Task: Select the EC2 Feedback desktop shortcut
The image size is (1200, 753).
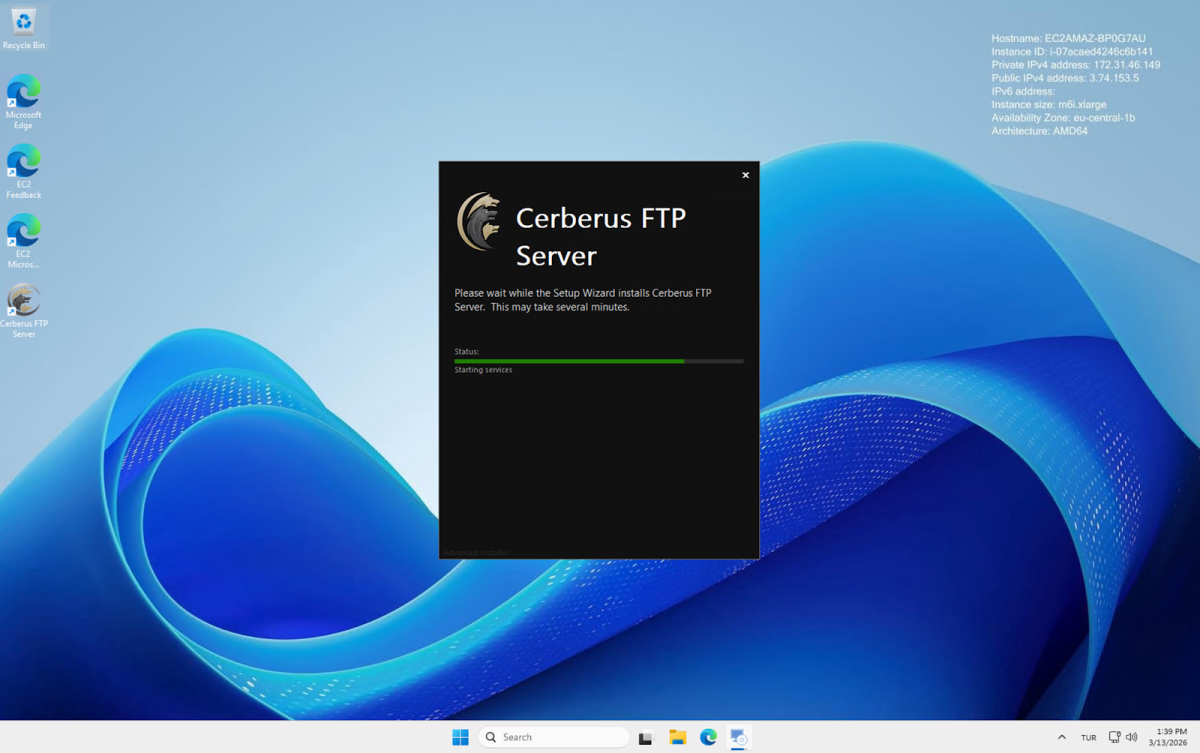Action: click(23, 171)
